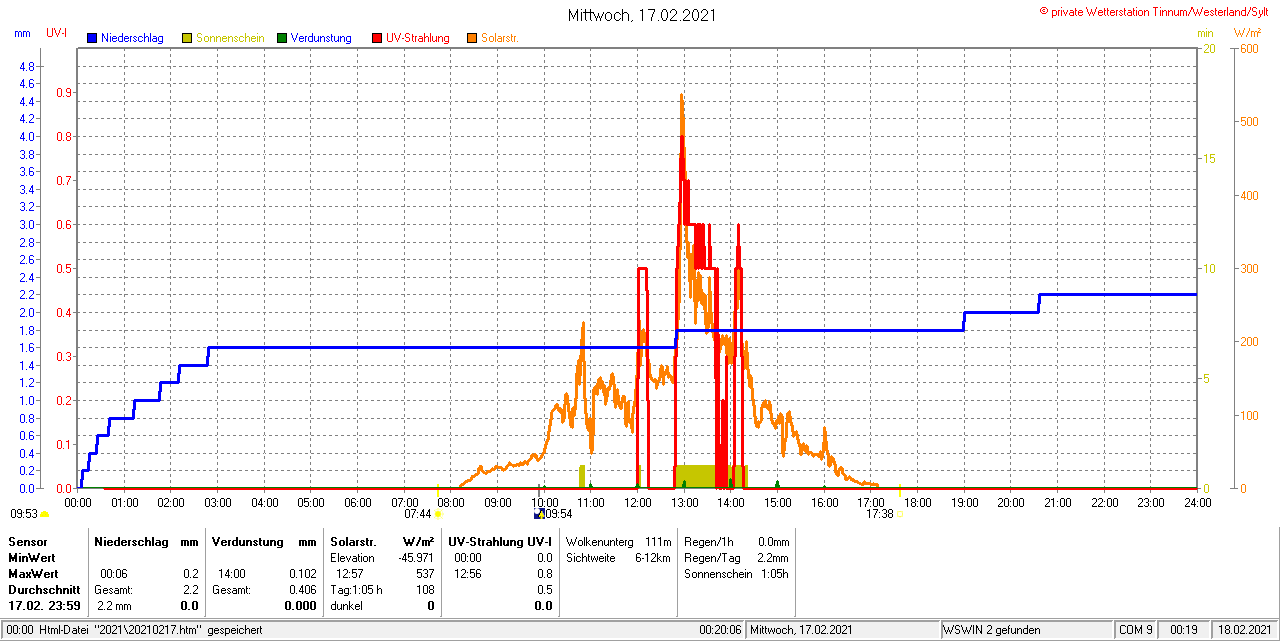Viewport: 1280px width, 641px height.
Task: Click the Sonnenschein 1:05h entry
Action: point(737,574)
